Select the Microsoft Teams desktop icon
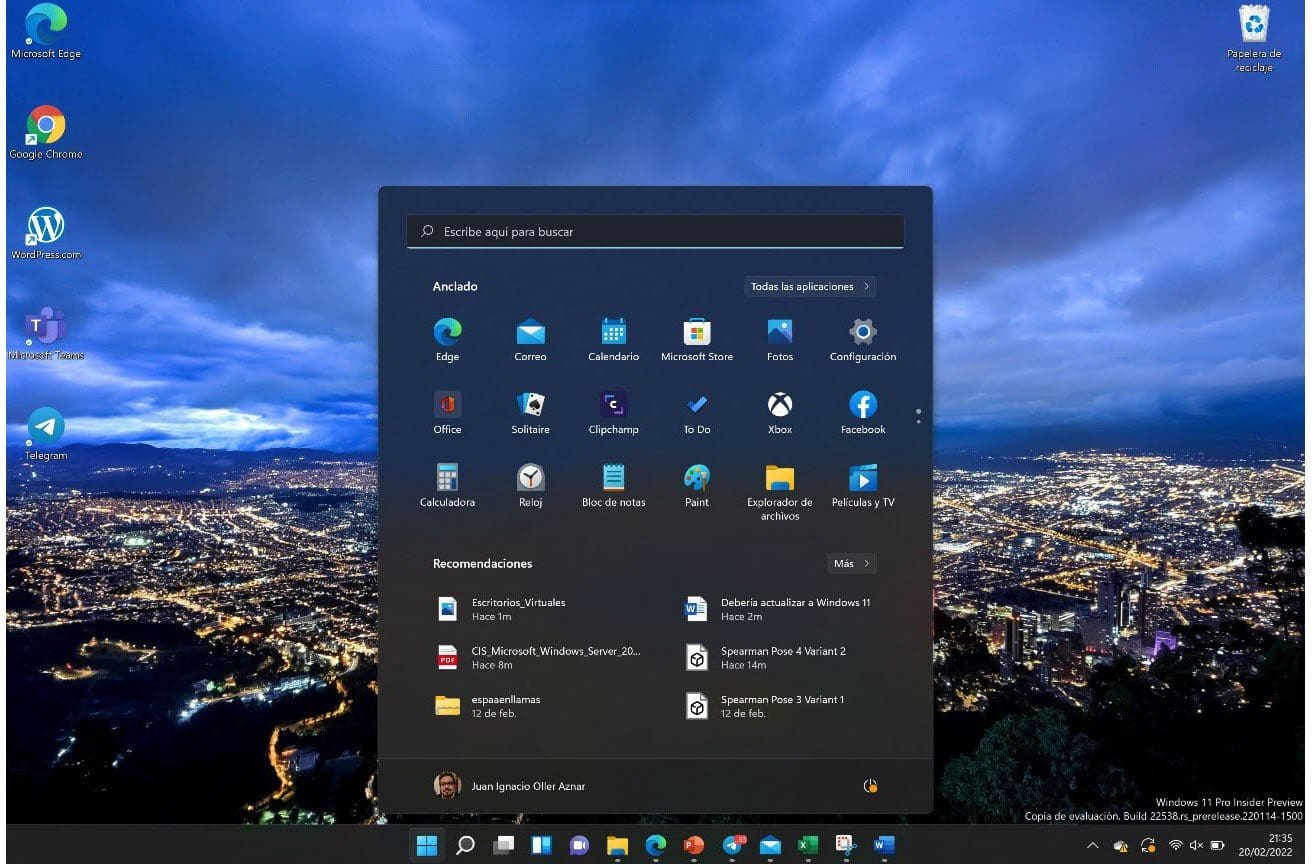The height and width of the screenshot is (864, 1314). point(46,334)
